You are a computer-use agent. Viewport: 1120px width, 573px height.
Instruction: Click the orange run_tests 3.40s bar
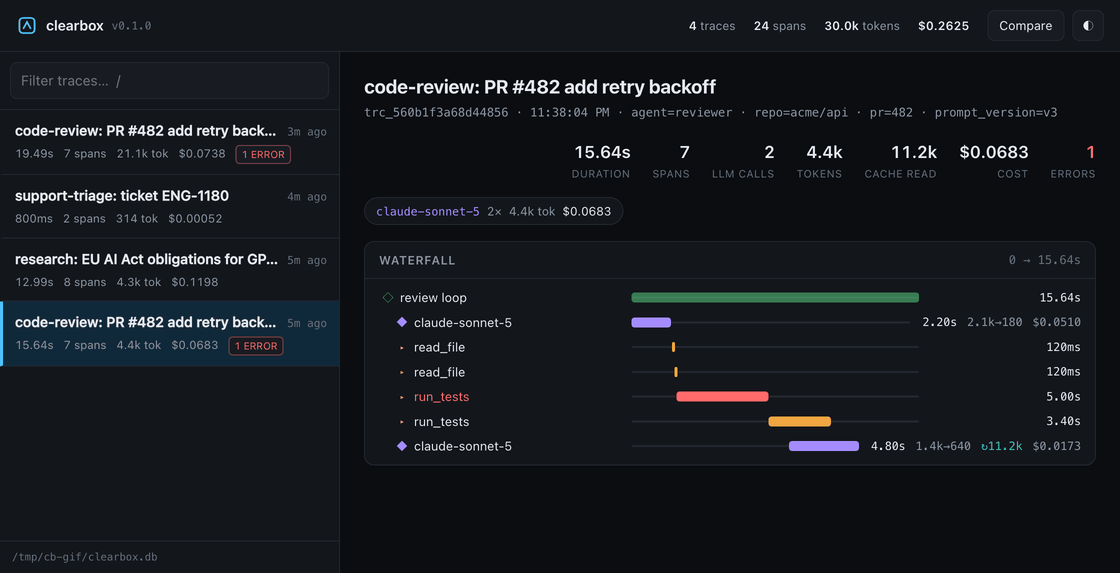(799, 422)
